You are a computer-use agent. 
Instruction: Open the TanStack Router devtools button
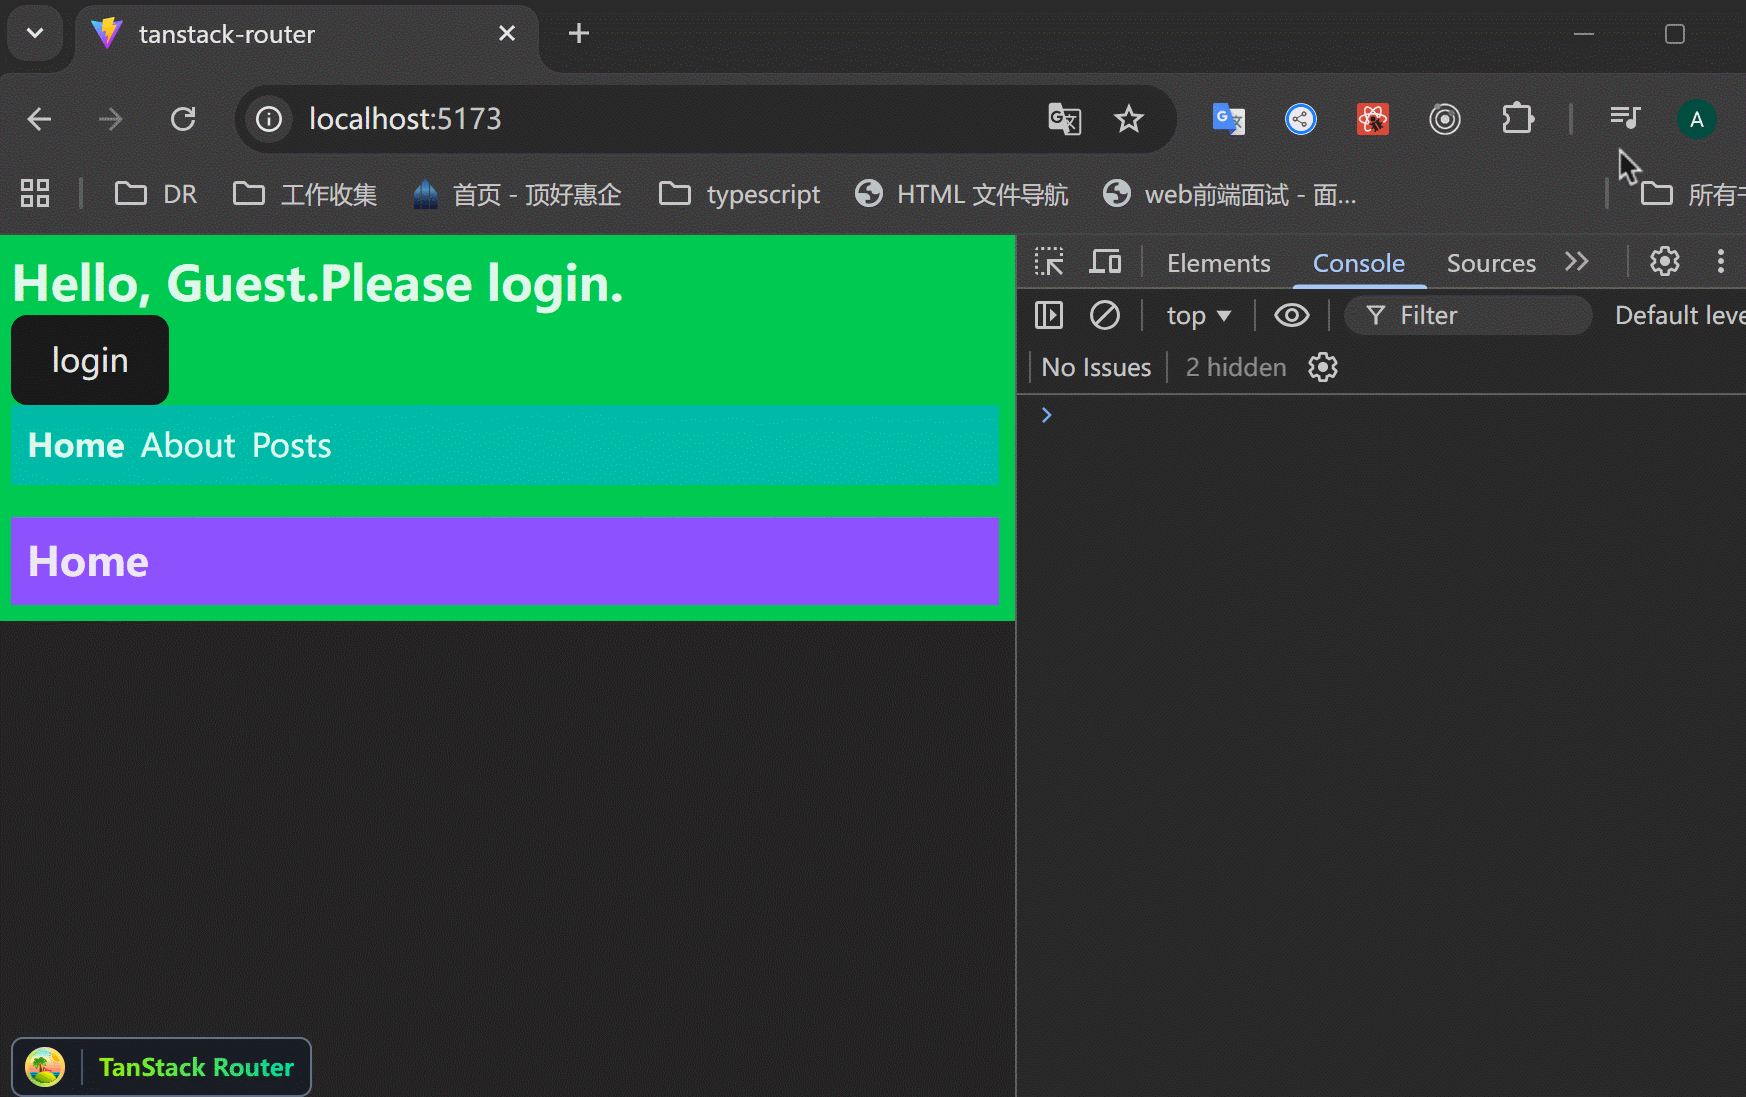pyautogui.click(x=161, y=1067)
